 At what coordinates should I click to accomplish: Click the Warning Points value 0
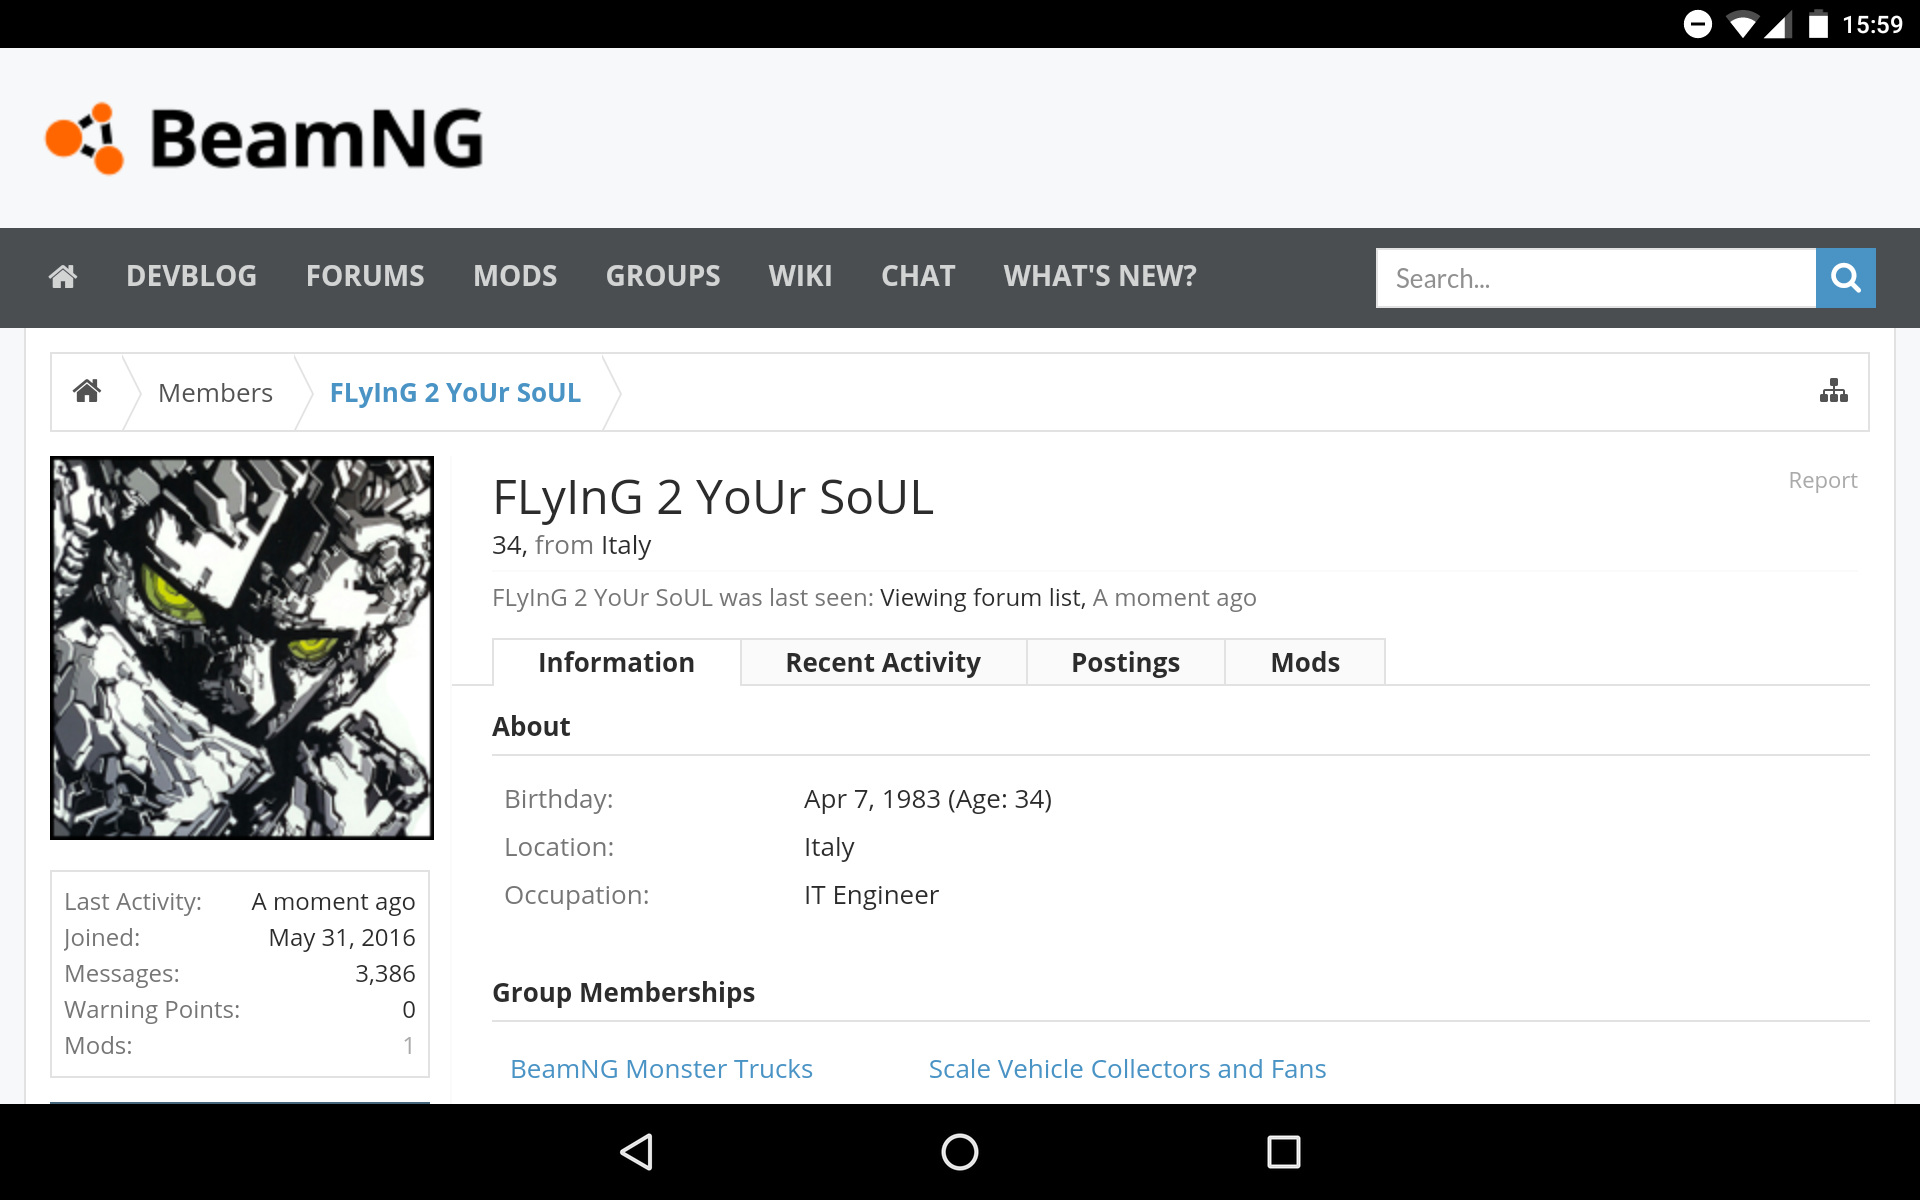click(x=408, y=1010)
